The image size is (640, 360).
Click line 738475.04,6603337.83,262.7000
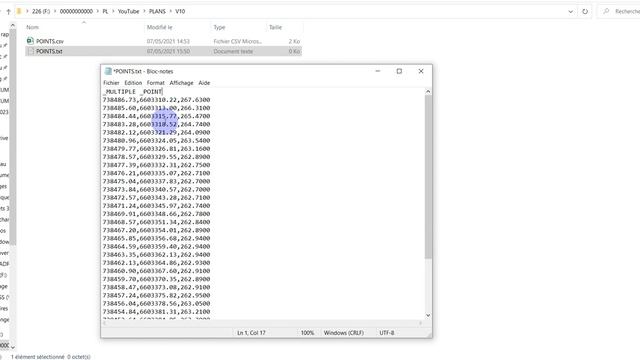coord(156,181)
